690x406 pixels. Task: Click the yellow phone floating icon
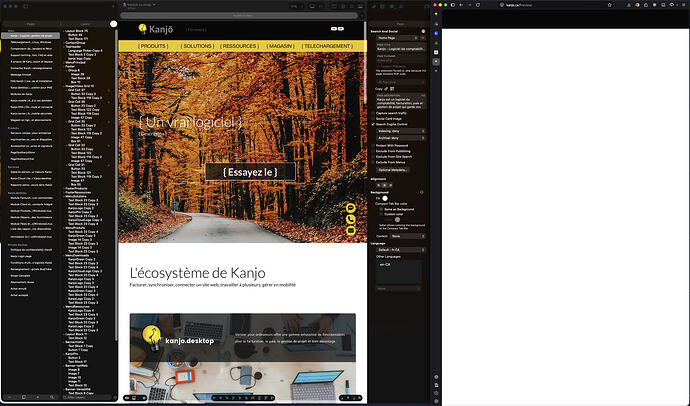pos(351,219)
